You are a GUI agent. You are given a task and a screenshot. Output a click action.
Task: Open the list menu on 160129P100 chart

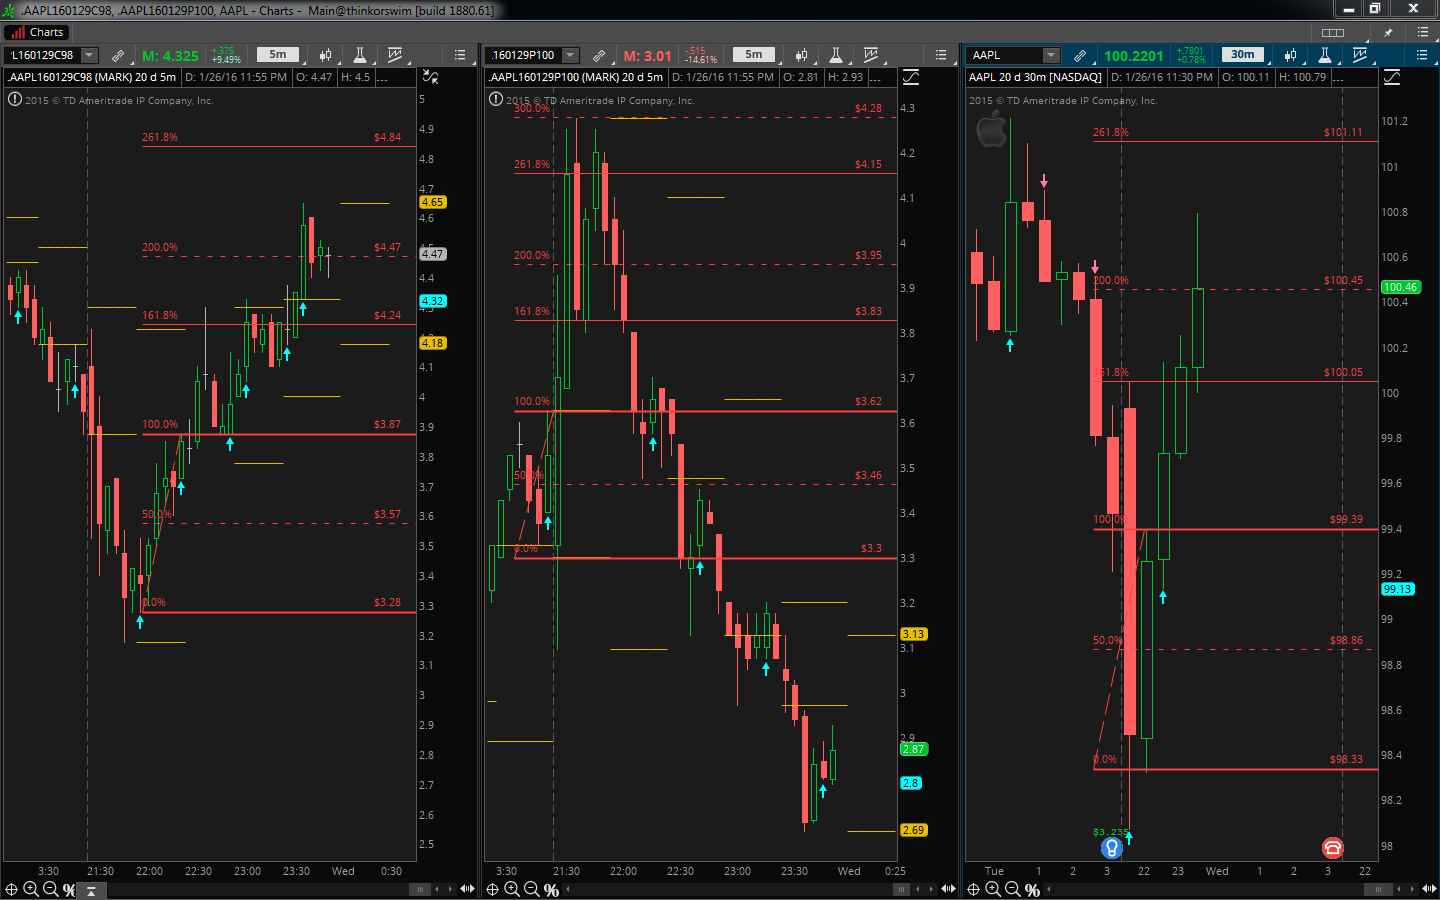click(941, 55)
